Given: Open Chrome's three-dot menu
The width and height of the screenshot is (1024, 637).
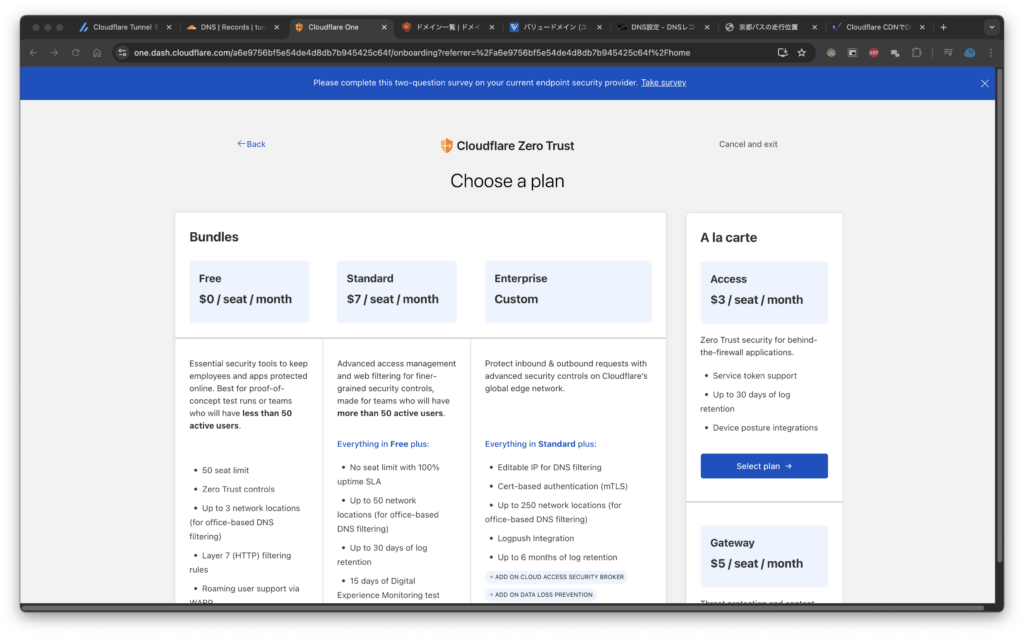Looking at the screenshot, I should pyautogui.click(x=991, y=53).
